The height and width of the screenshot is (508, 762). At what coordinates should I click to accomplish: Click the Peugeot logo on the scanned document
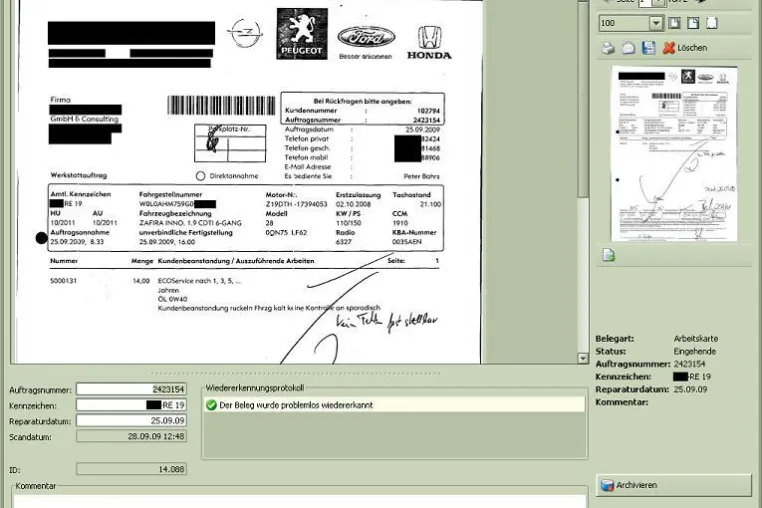302,34
